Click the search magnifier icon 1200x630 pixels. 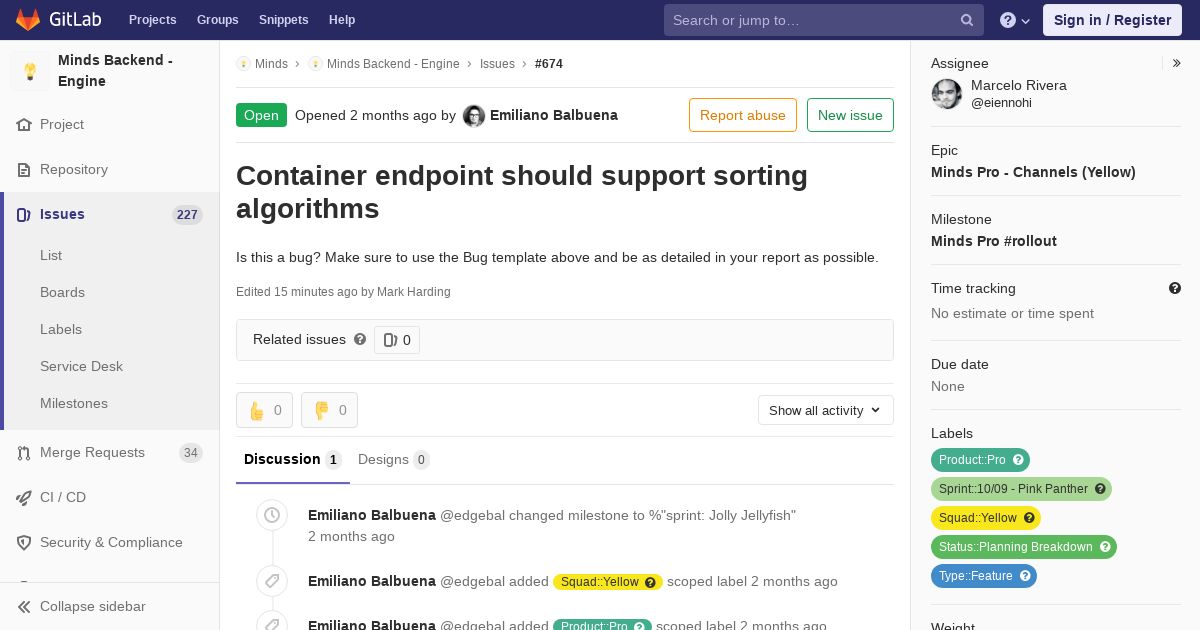coord(967,20)
